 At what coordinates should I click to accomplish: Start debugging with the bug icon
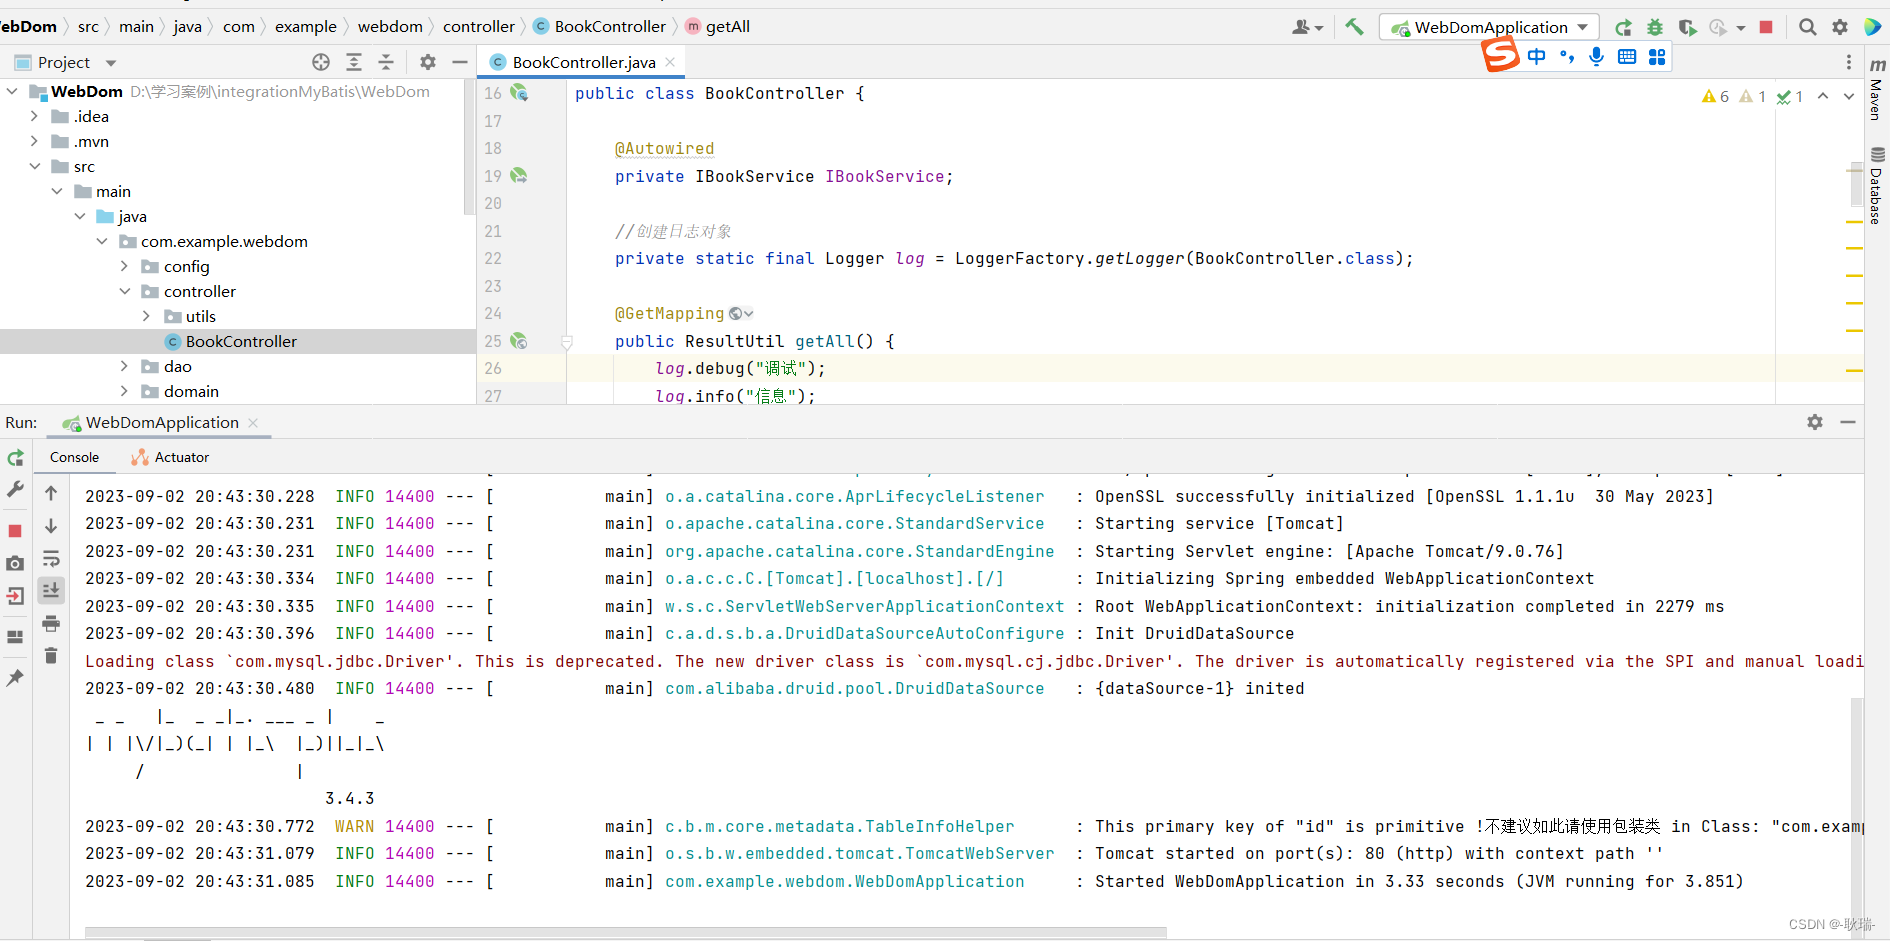1655,28
